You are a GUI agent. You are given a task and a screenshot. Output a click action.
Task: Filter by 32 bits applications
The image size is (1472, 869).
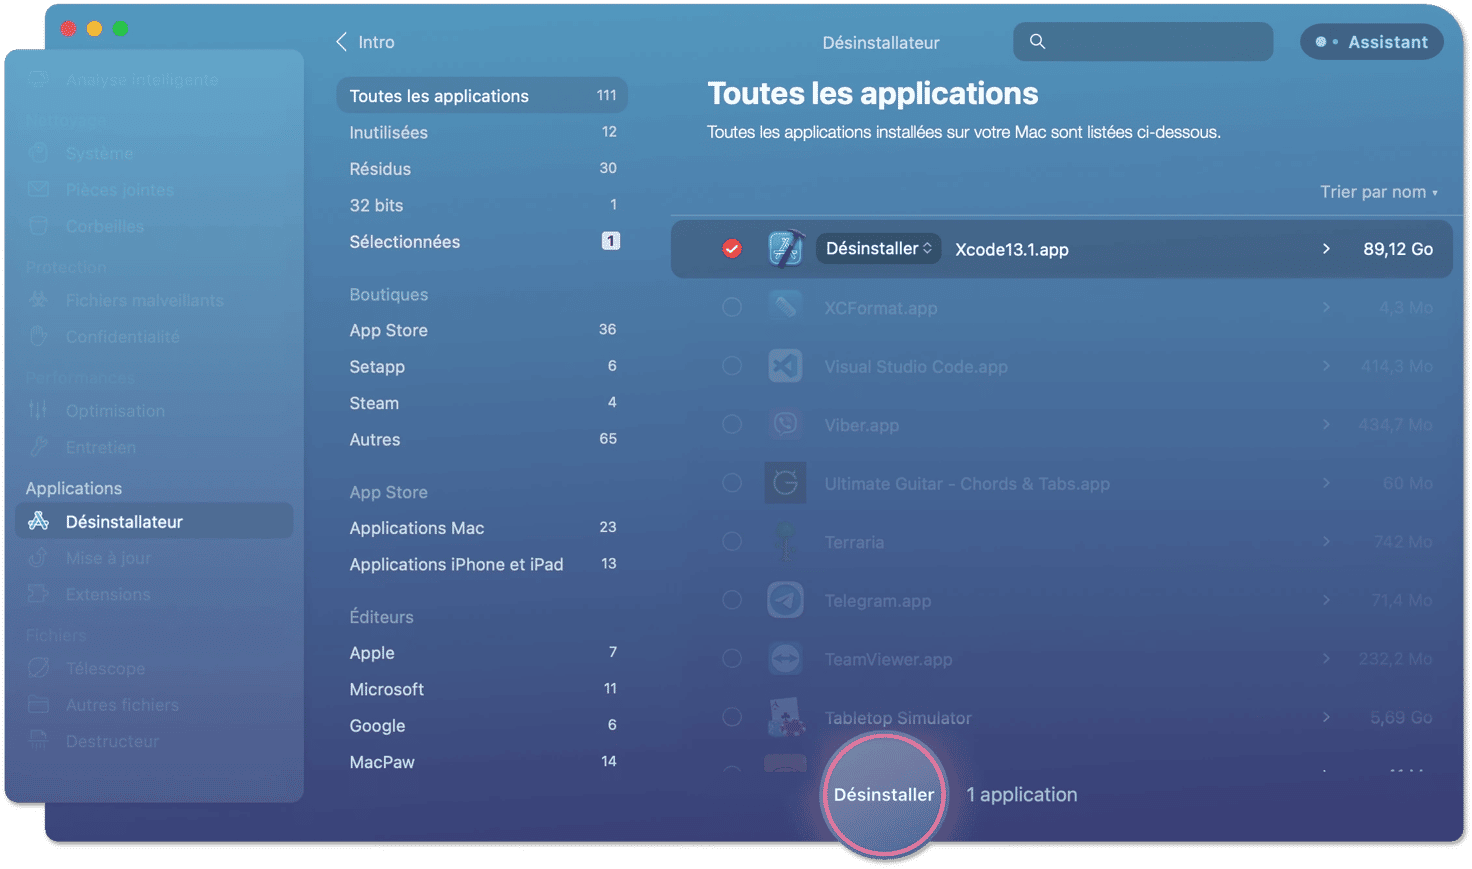pyautogui.click(x=482, y=205)
